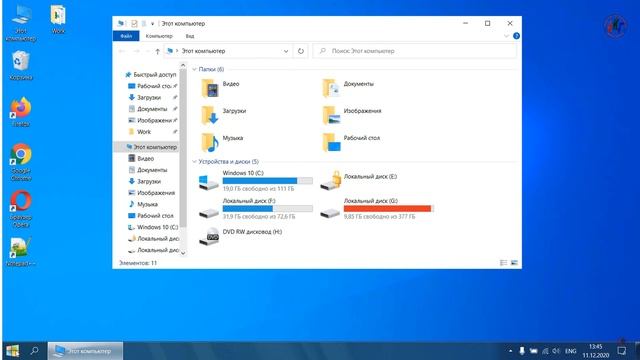Open the Компьютер ribbon tab

coord(159,36)
